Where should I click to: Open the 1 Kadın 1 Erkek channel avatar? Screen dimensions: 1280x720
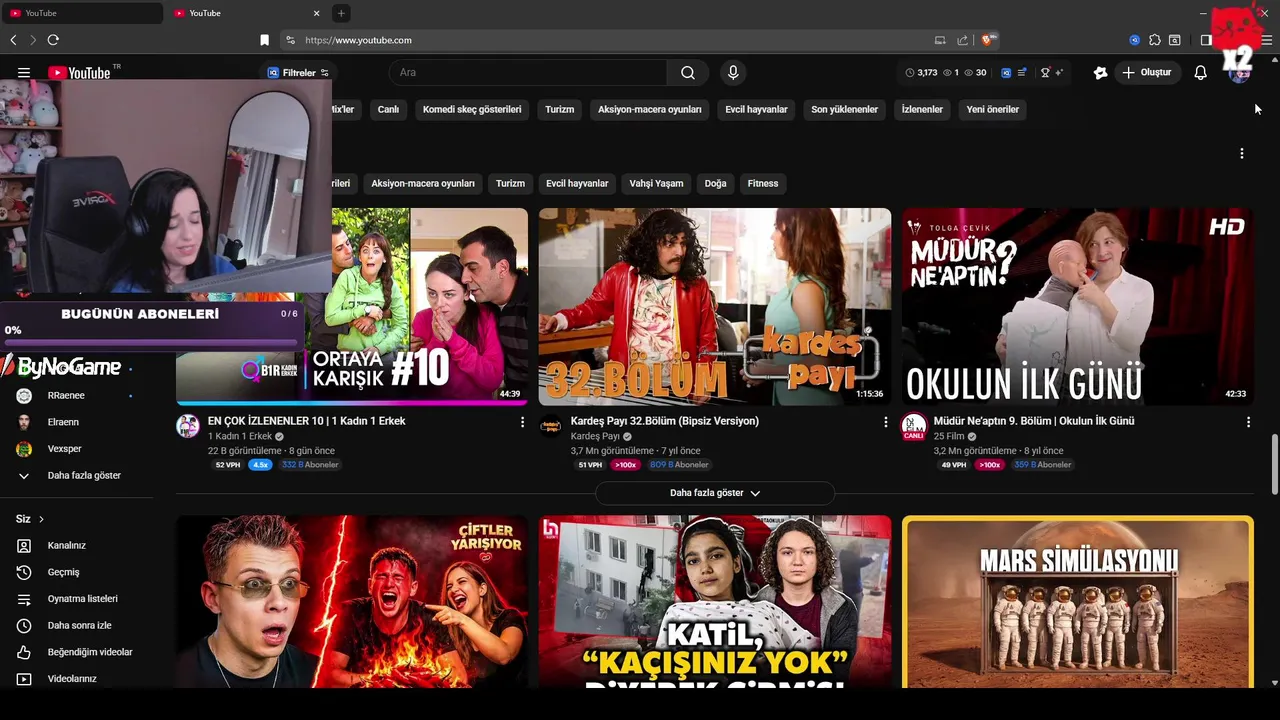[x=188, y=426]
